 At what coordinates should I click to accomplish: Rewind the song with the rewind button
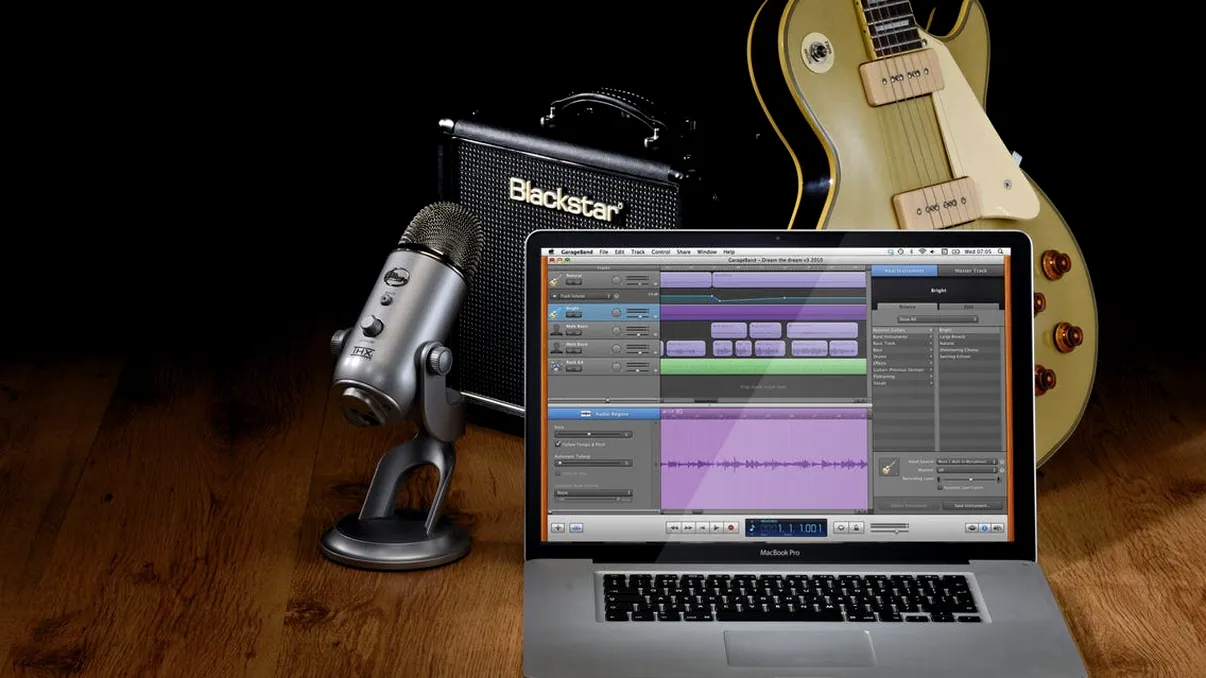click(x=674, y=528)
